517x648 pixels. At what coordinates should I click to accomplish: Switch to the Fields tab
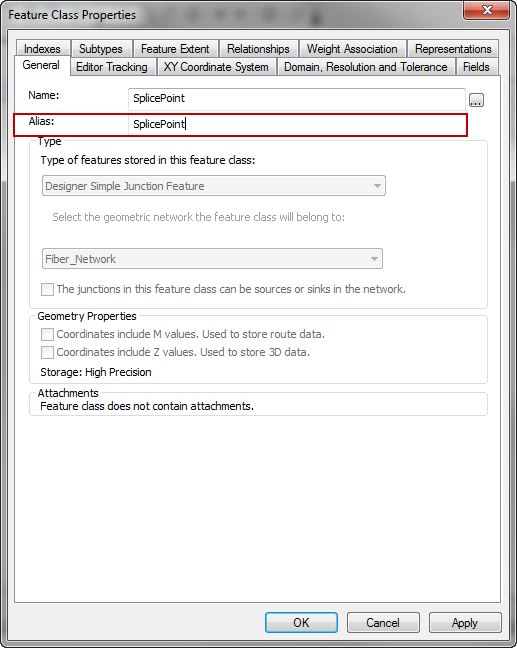(476, 67)
